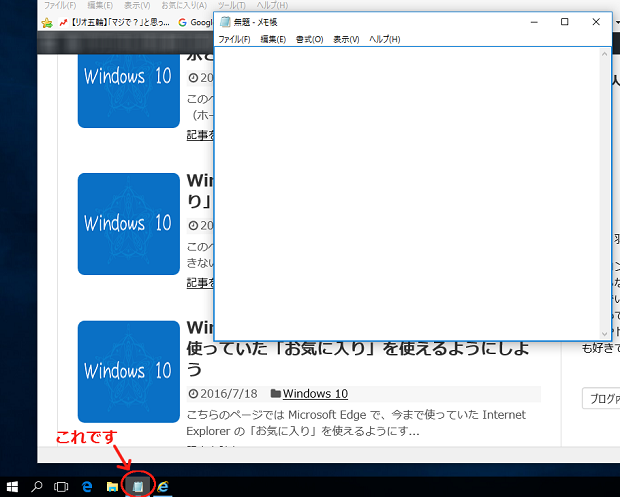Open taskbar search magnifier
Image resolution: width=620 pixels, height=497 pixels.
coord(36,487)
